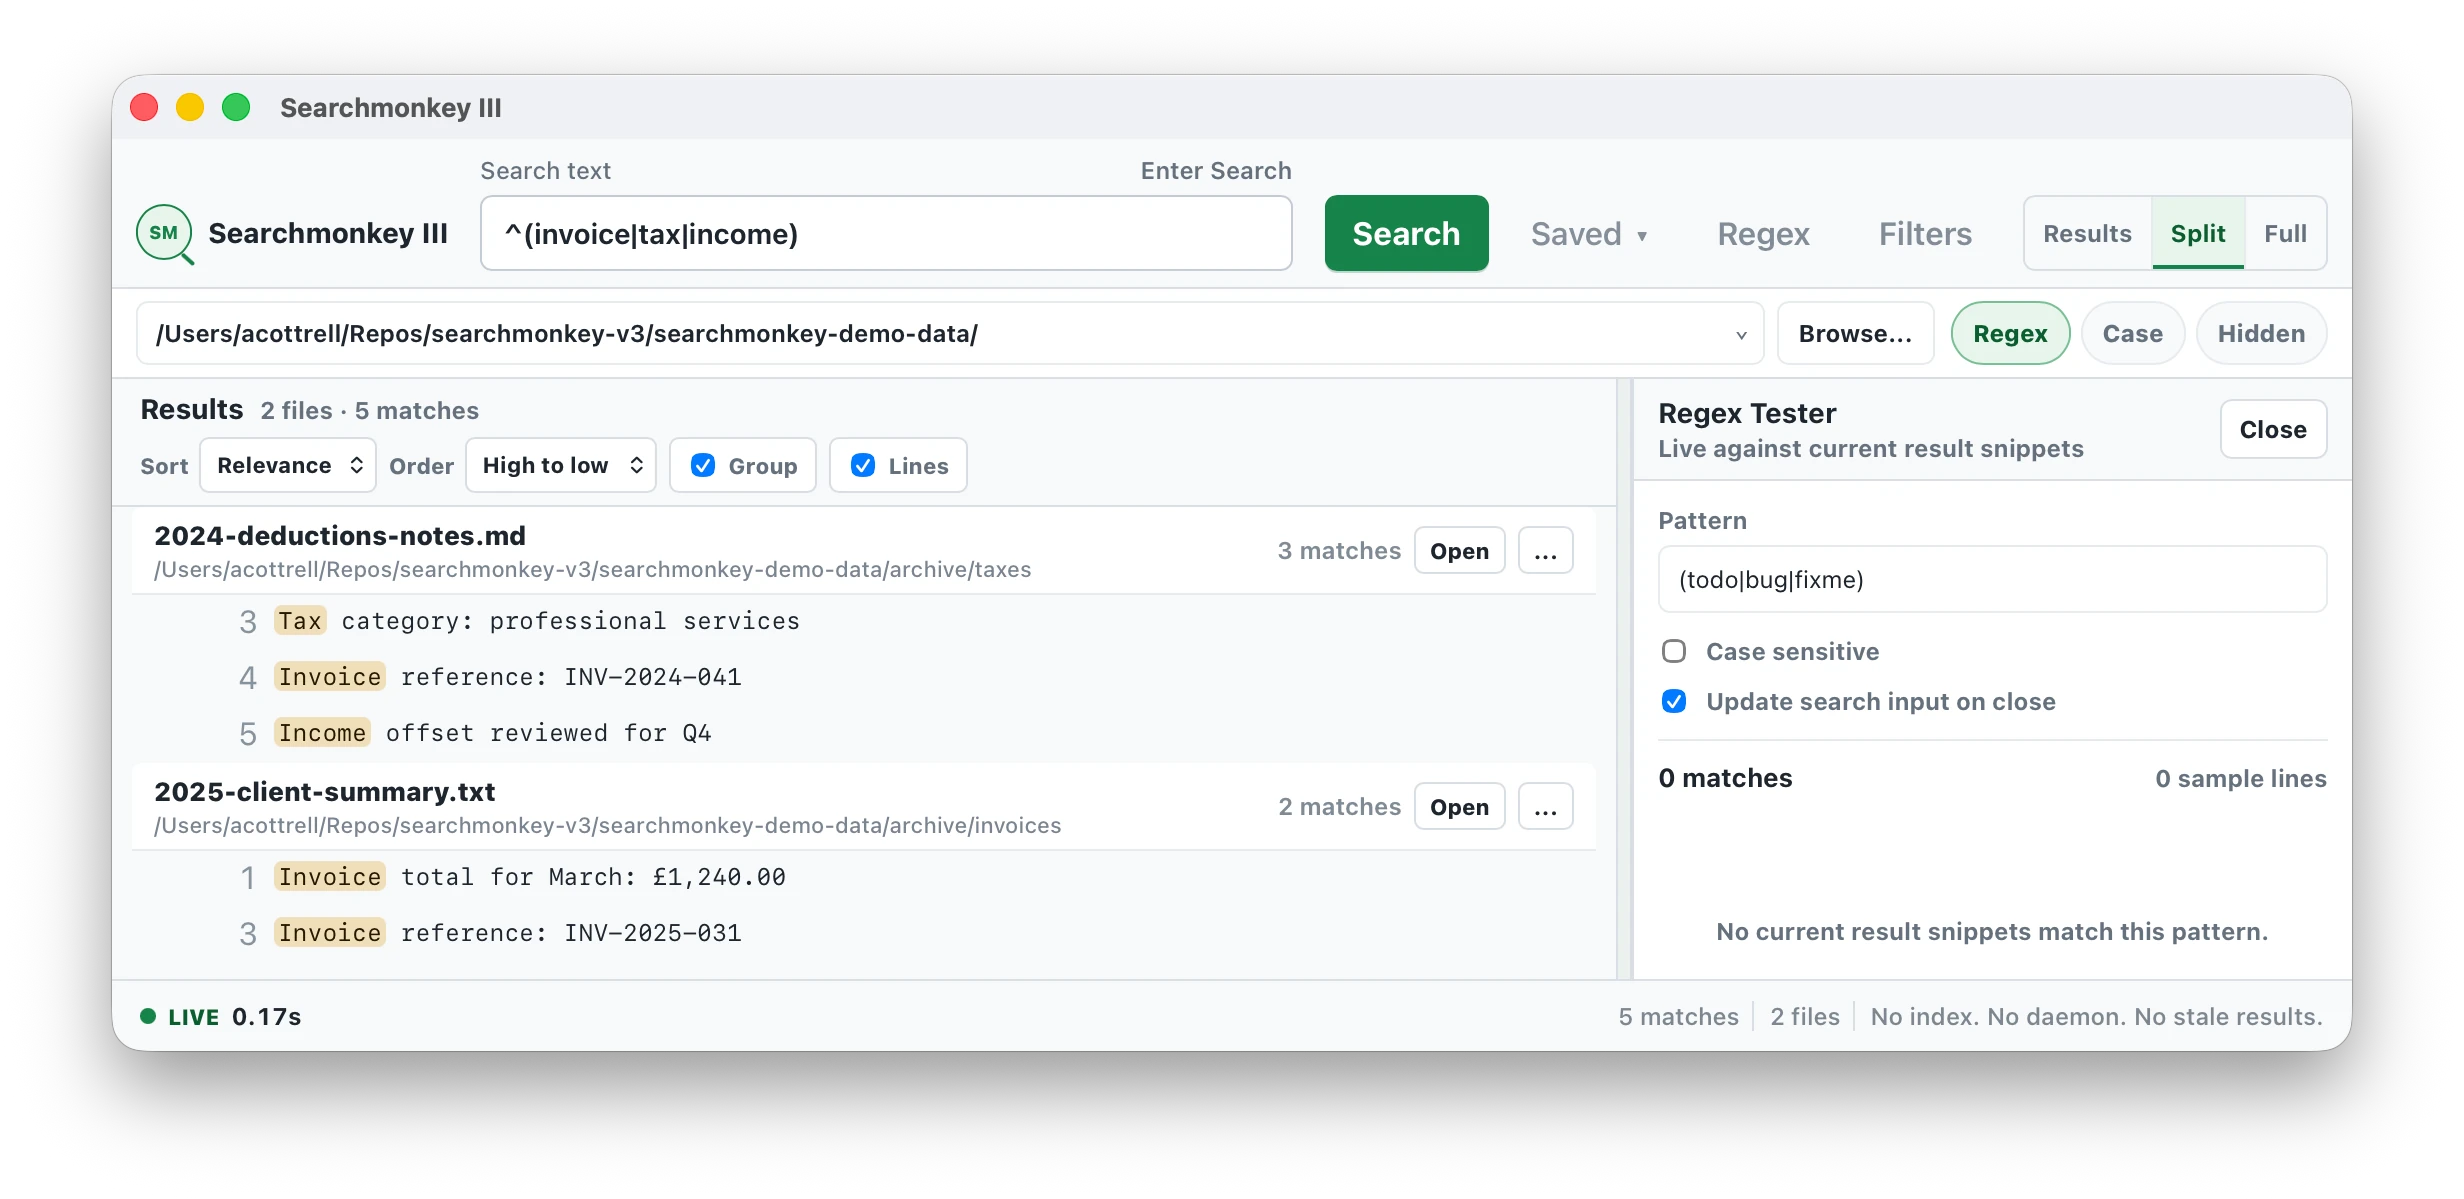
Task: Click the LIVE status indicator
Action: [x=180, y=1017]
